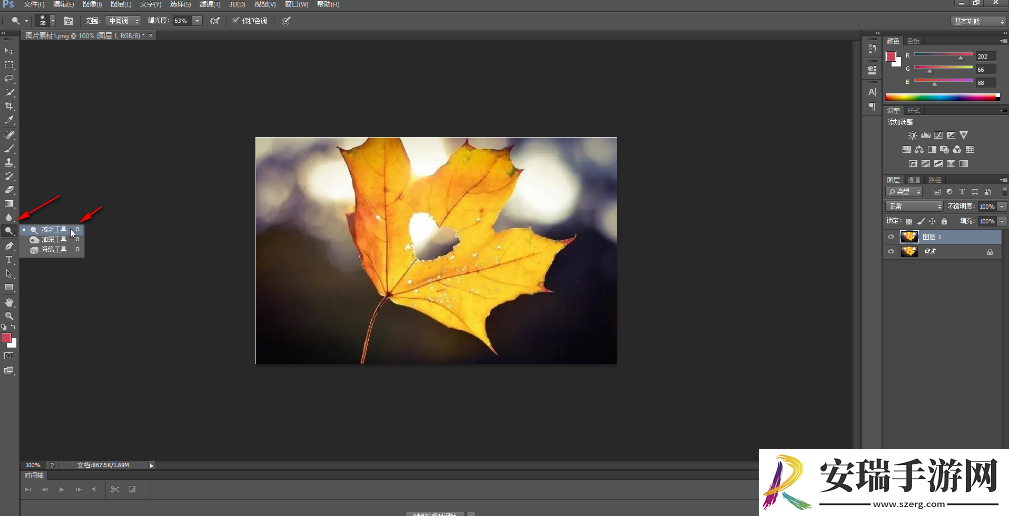Select the layer 1 thumbnail
The image size is (1009, 516).
(909, 237)
